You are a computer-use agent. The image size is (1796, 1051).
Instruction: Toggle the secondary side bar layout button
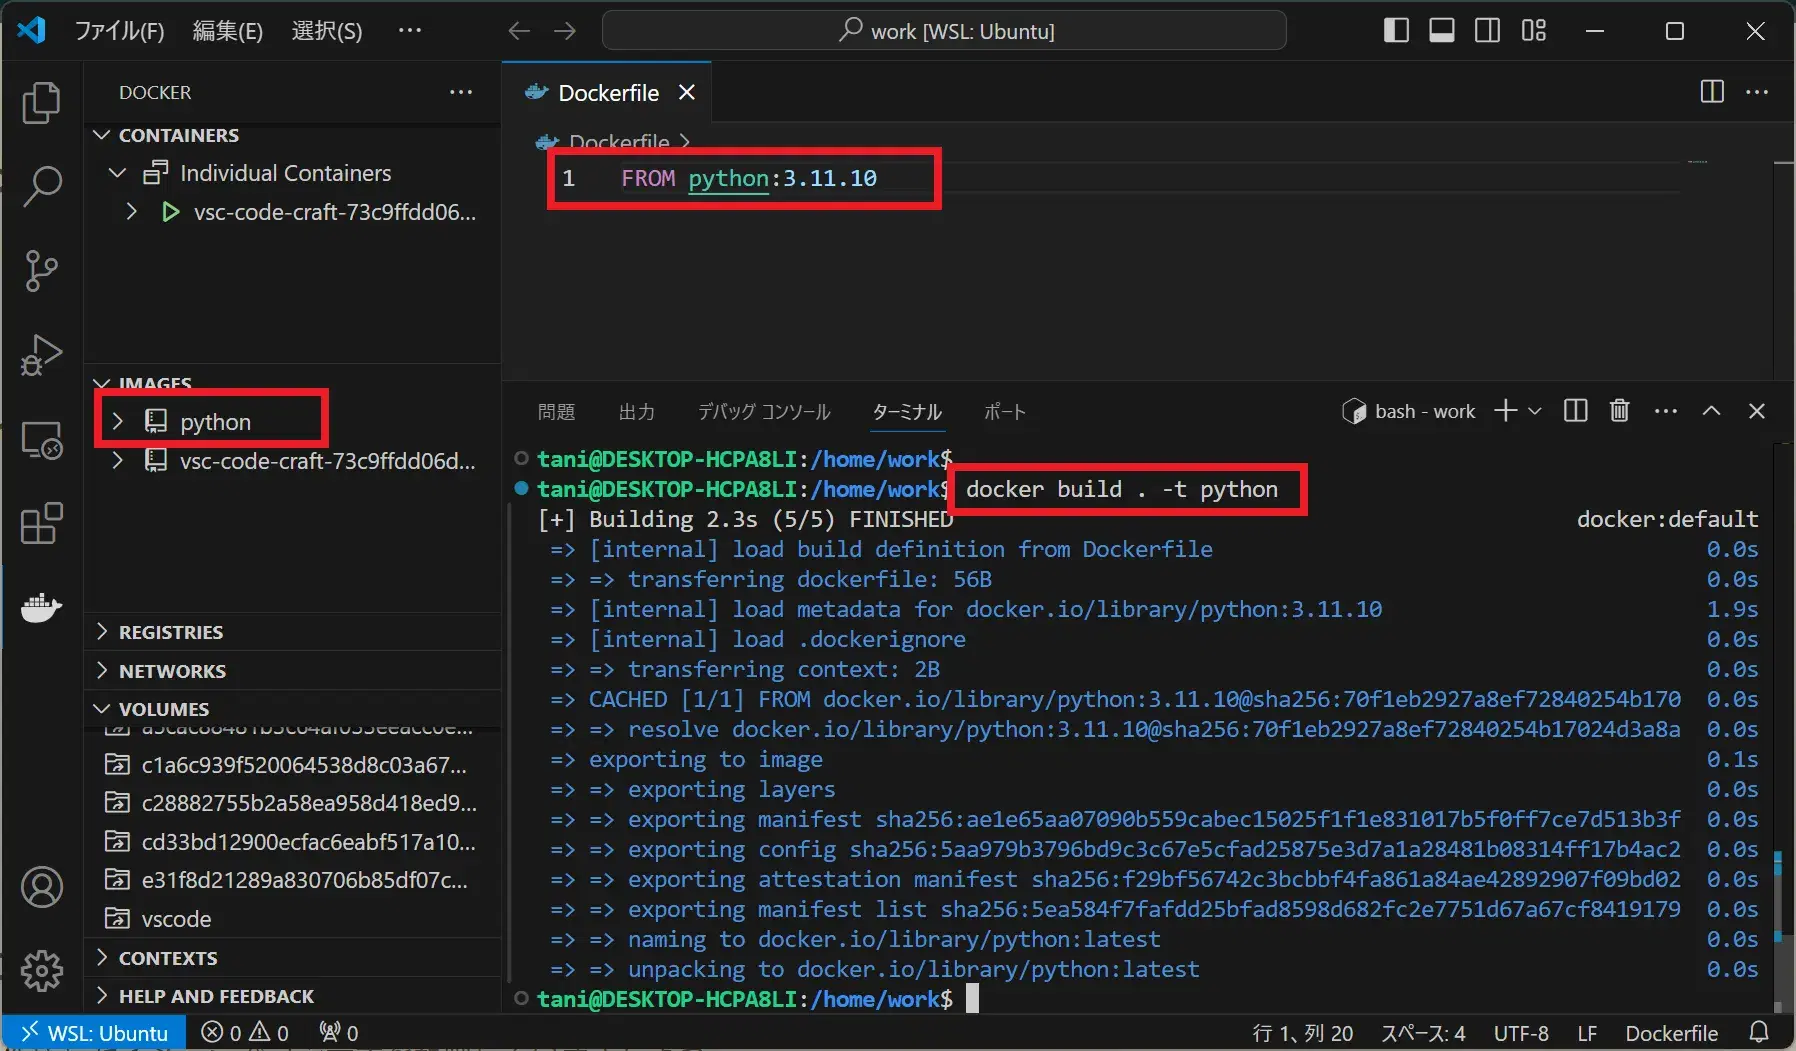(x=1487, y=31)
